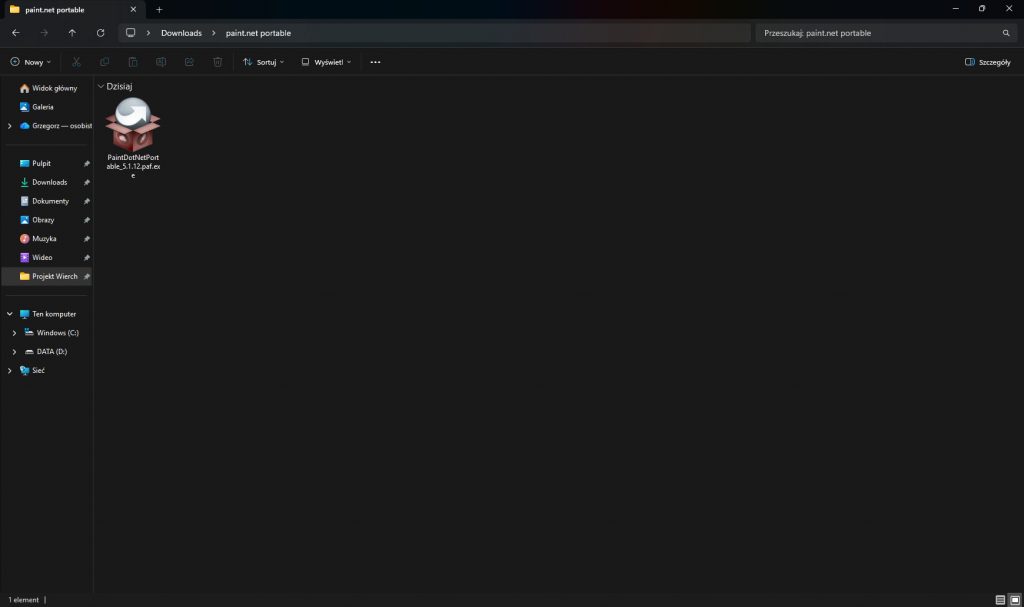Open the Nowy dropdown menu
The image size is (1024, 607).
(30, 62)
